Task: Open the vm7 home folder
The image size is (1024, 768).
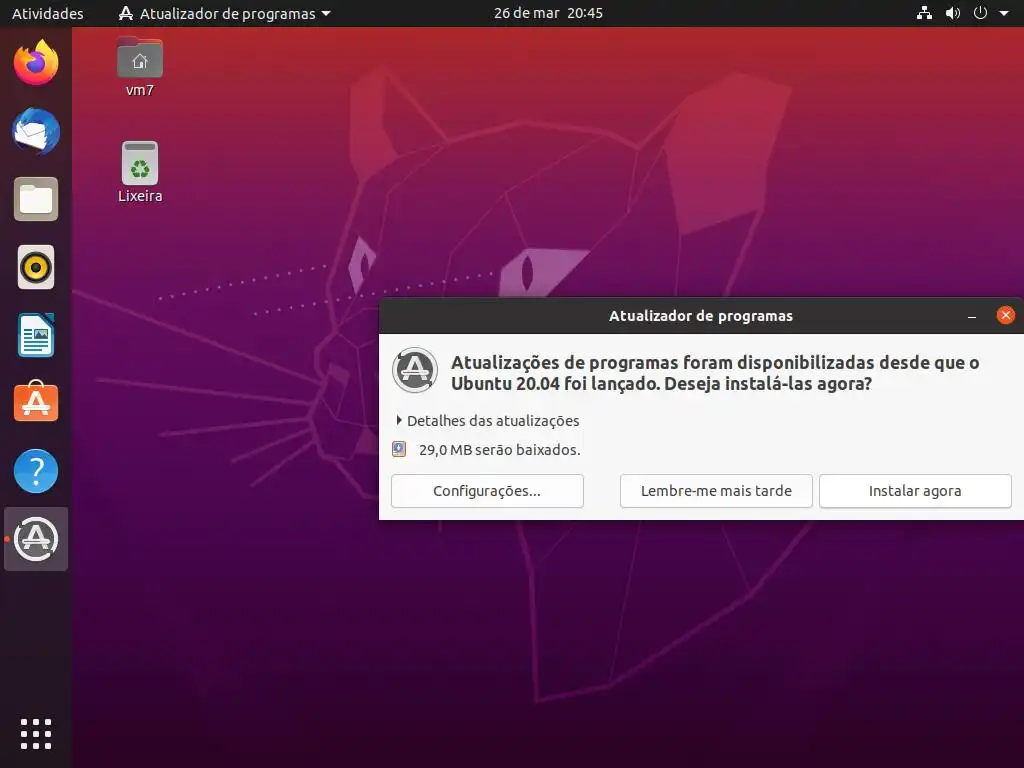Action: pyautogui.click(x=140, y=67)
